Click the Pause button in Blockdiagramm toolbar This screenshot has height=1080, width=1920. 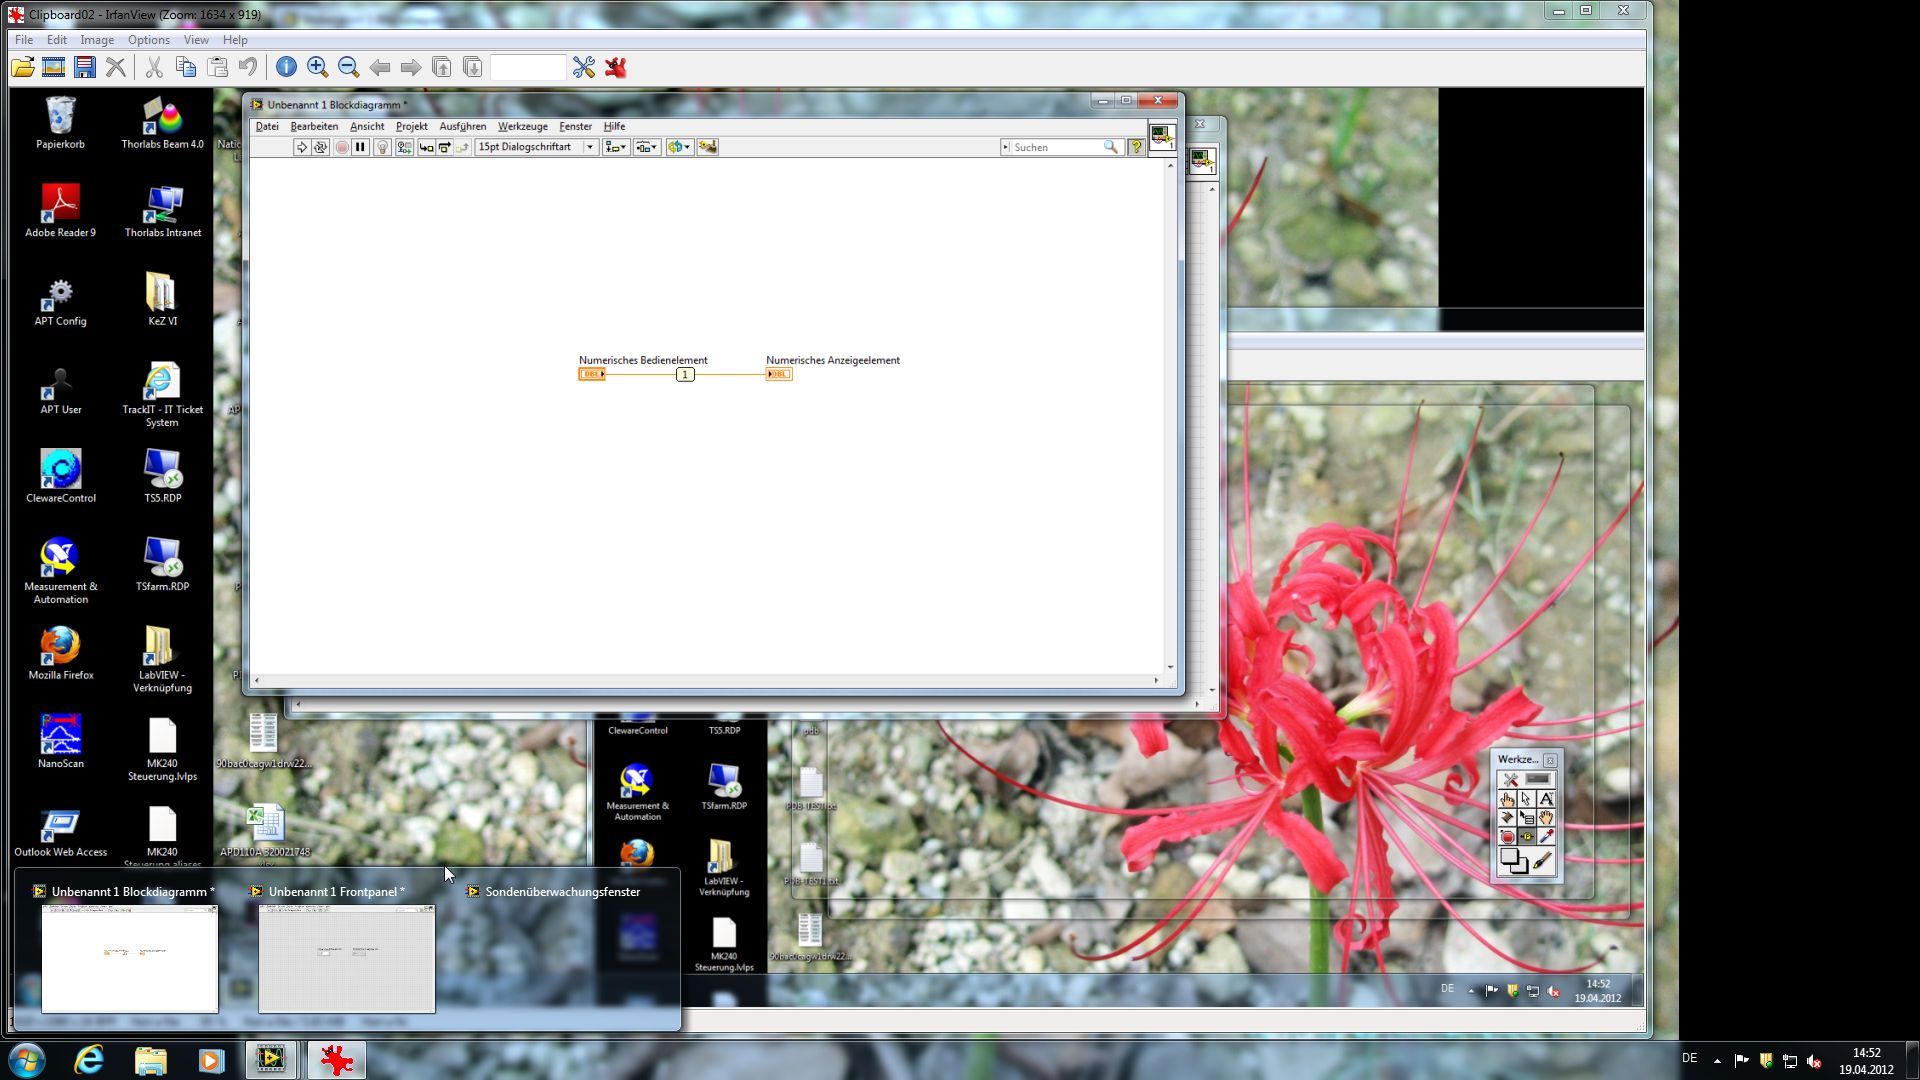tap(360, 147)
